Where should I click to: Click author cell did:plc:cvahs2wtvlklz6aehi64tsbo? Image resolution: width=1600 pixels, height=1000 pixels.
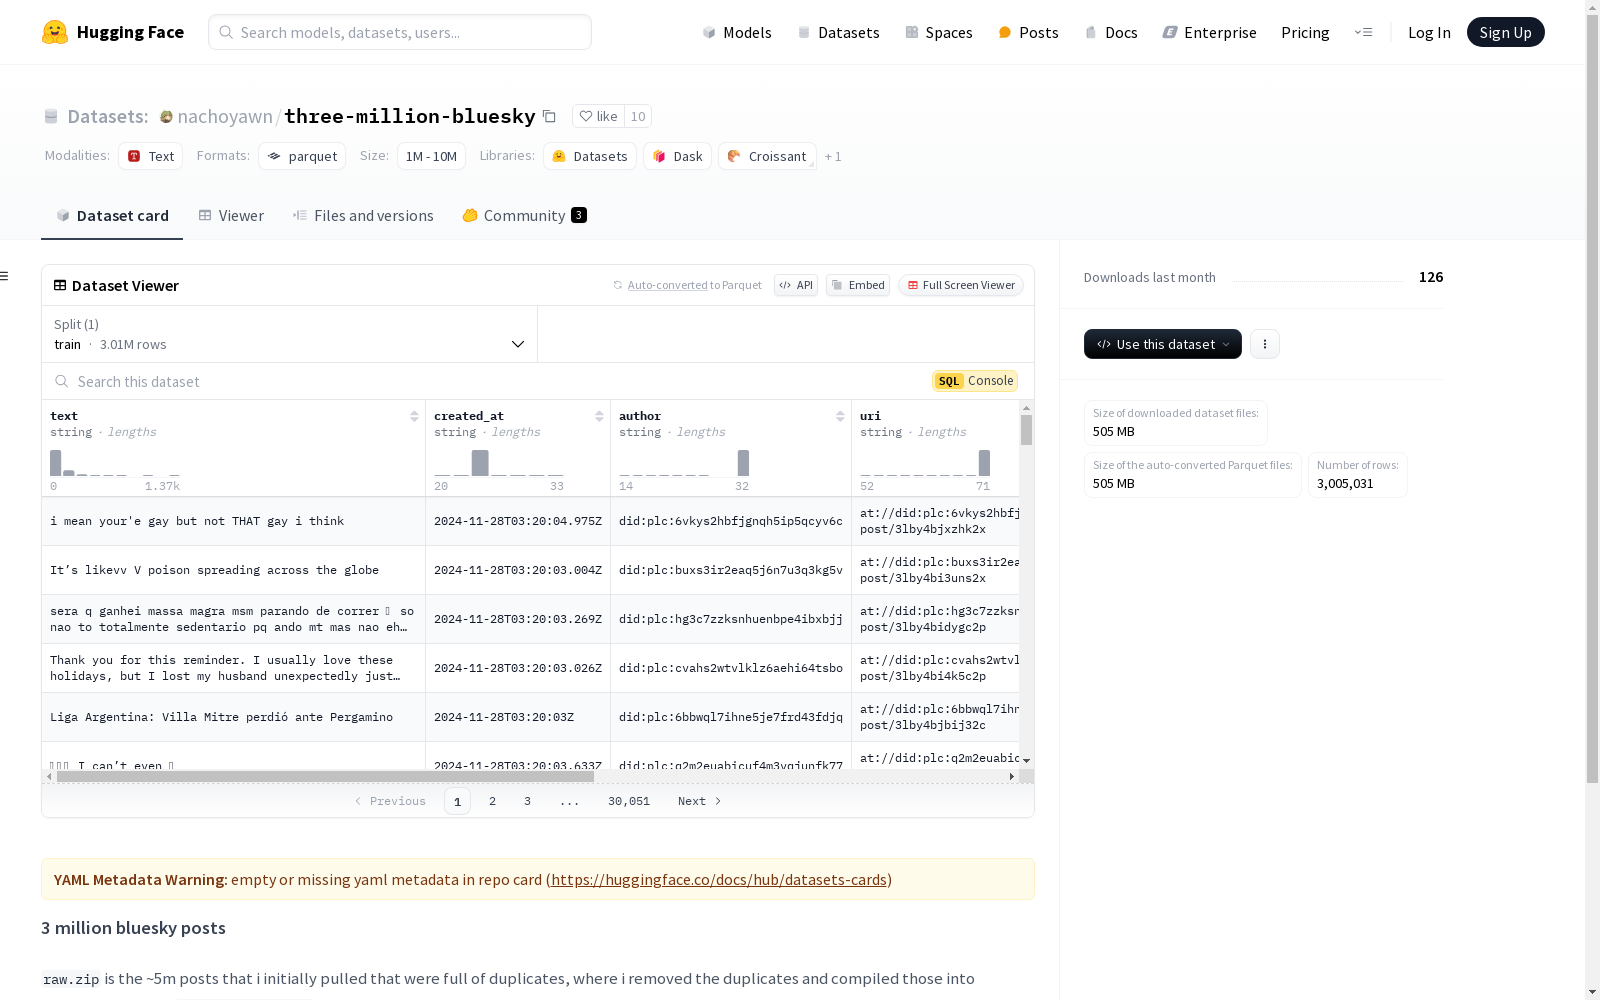731,668
